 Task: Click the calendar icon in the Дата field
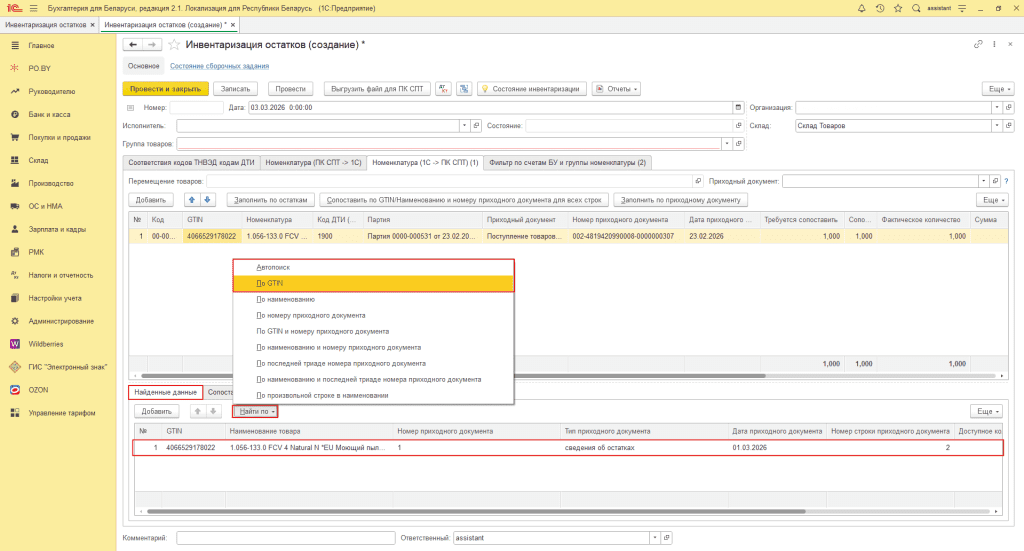(739, 107)
